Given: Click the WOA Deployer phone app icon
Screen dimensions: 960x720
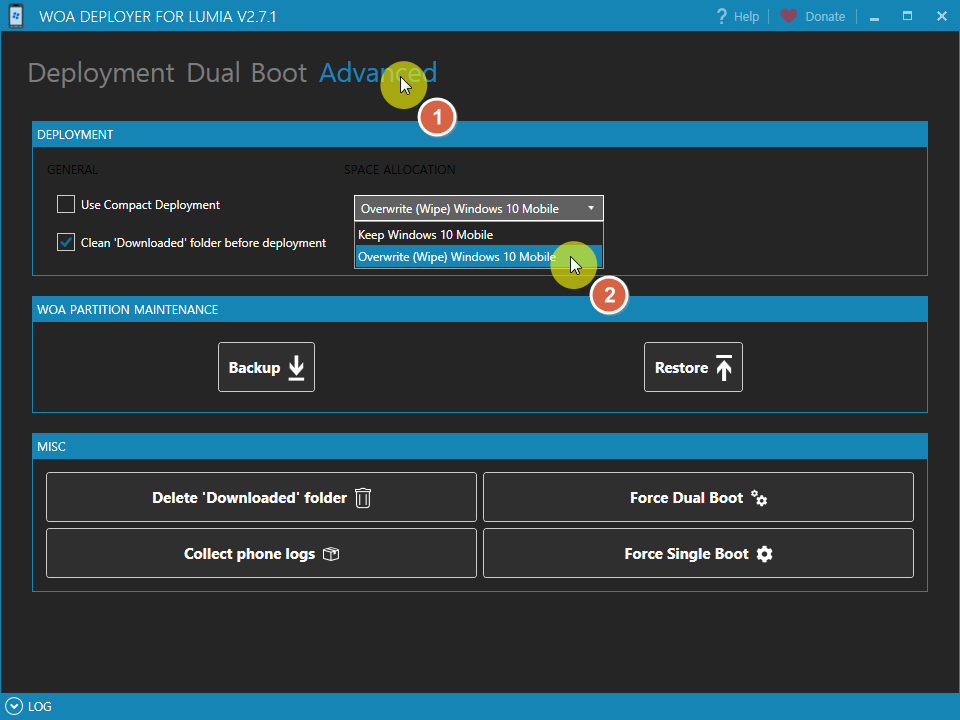Looking at the screenshot, I should 16,16.
